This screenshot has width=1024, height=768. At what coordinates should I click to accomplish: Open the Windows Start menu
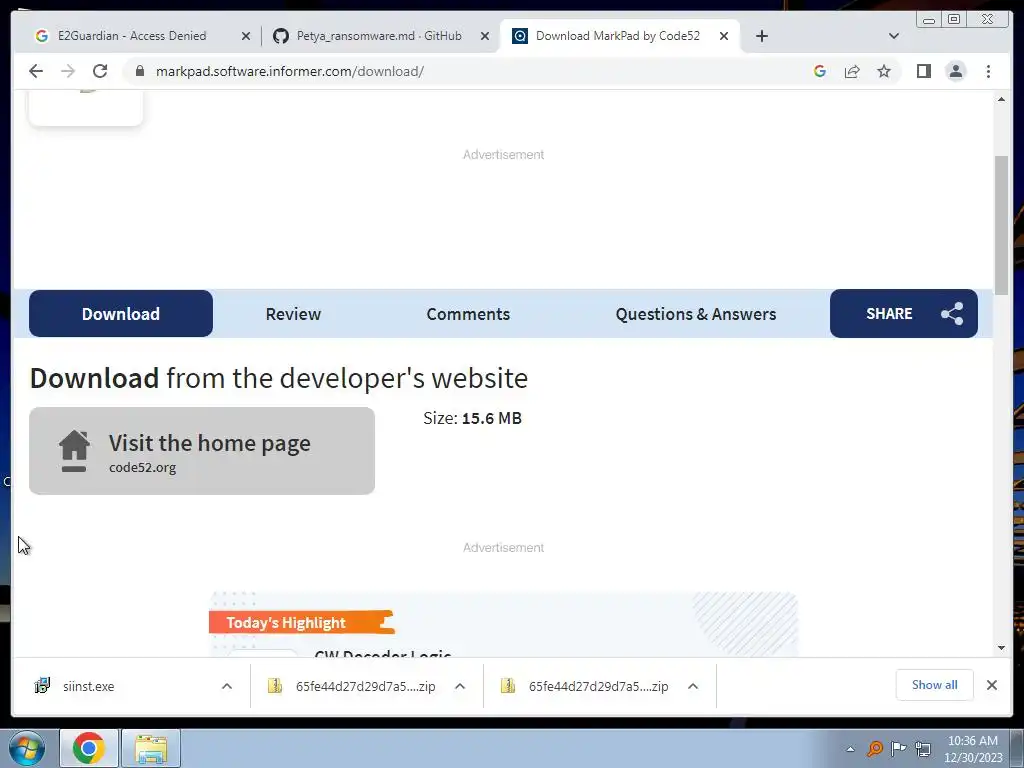pyautogui.click(x=27, y=748)
